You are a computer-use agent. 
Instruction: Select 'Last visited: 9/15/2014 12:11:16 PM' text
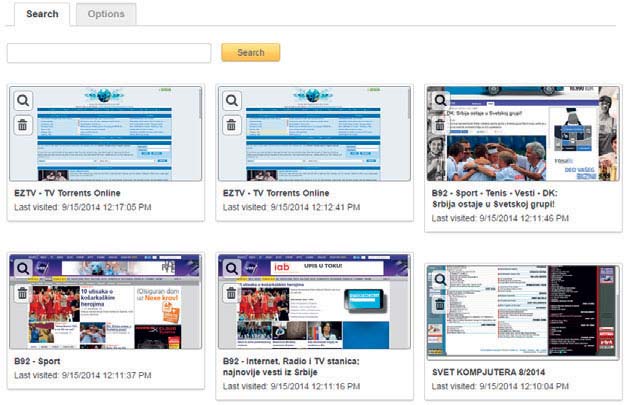click(291, 386)
